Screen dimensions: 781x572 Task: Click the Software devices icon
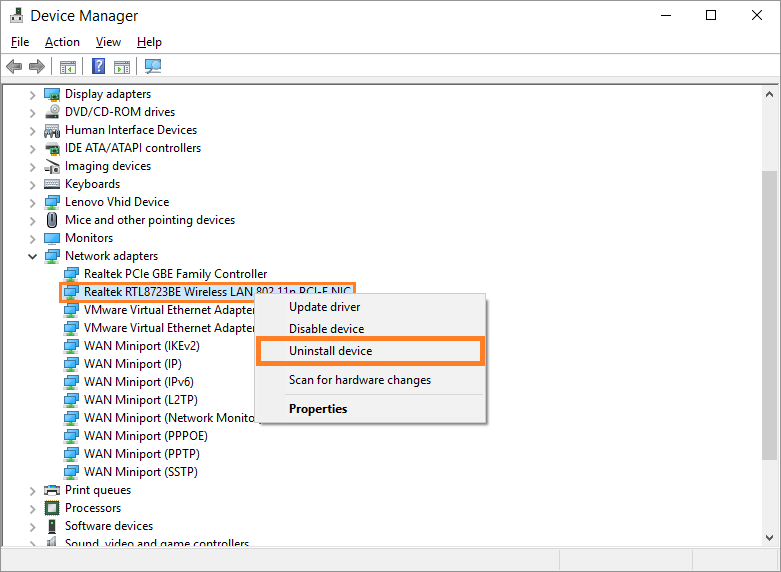[52, 526]
